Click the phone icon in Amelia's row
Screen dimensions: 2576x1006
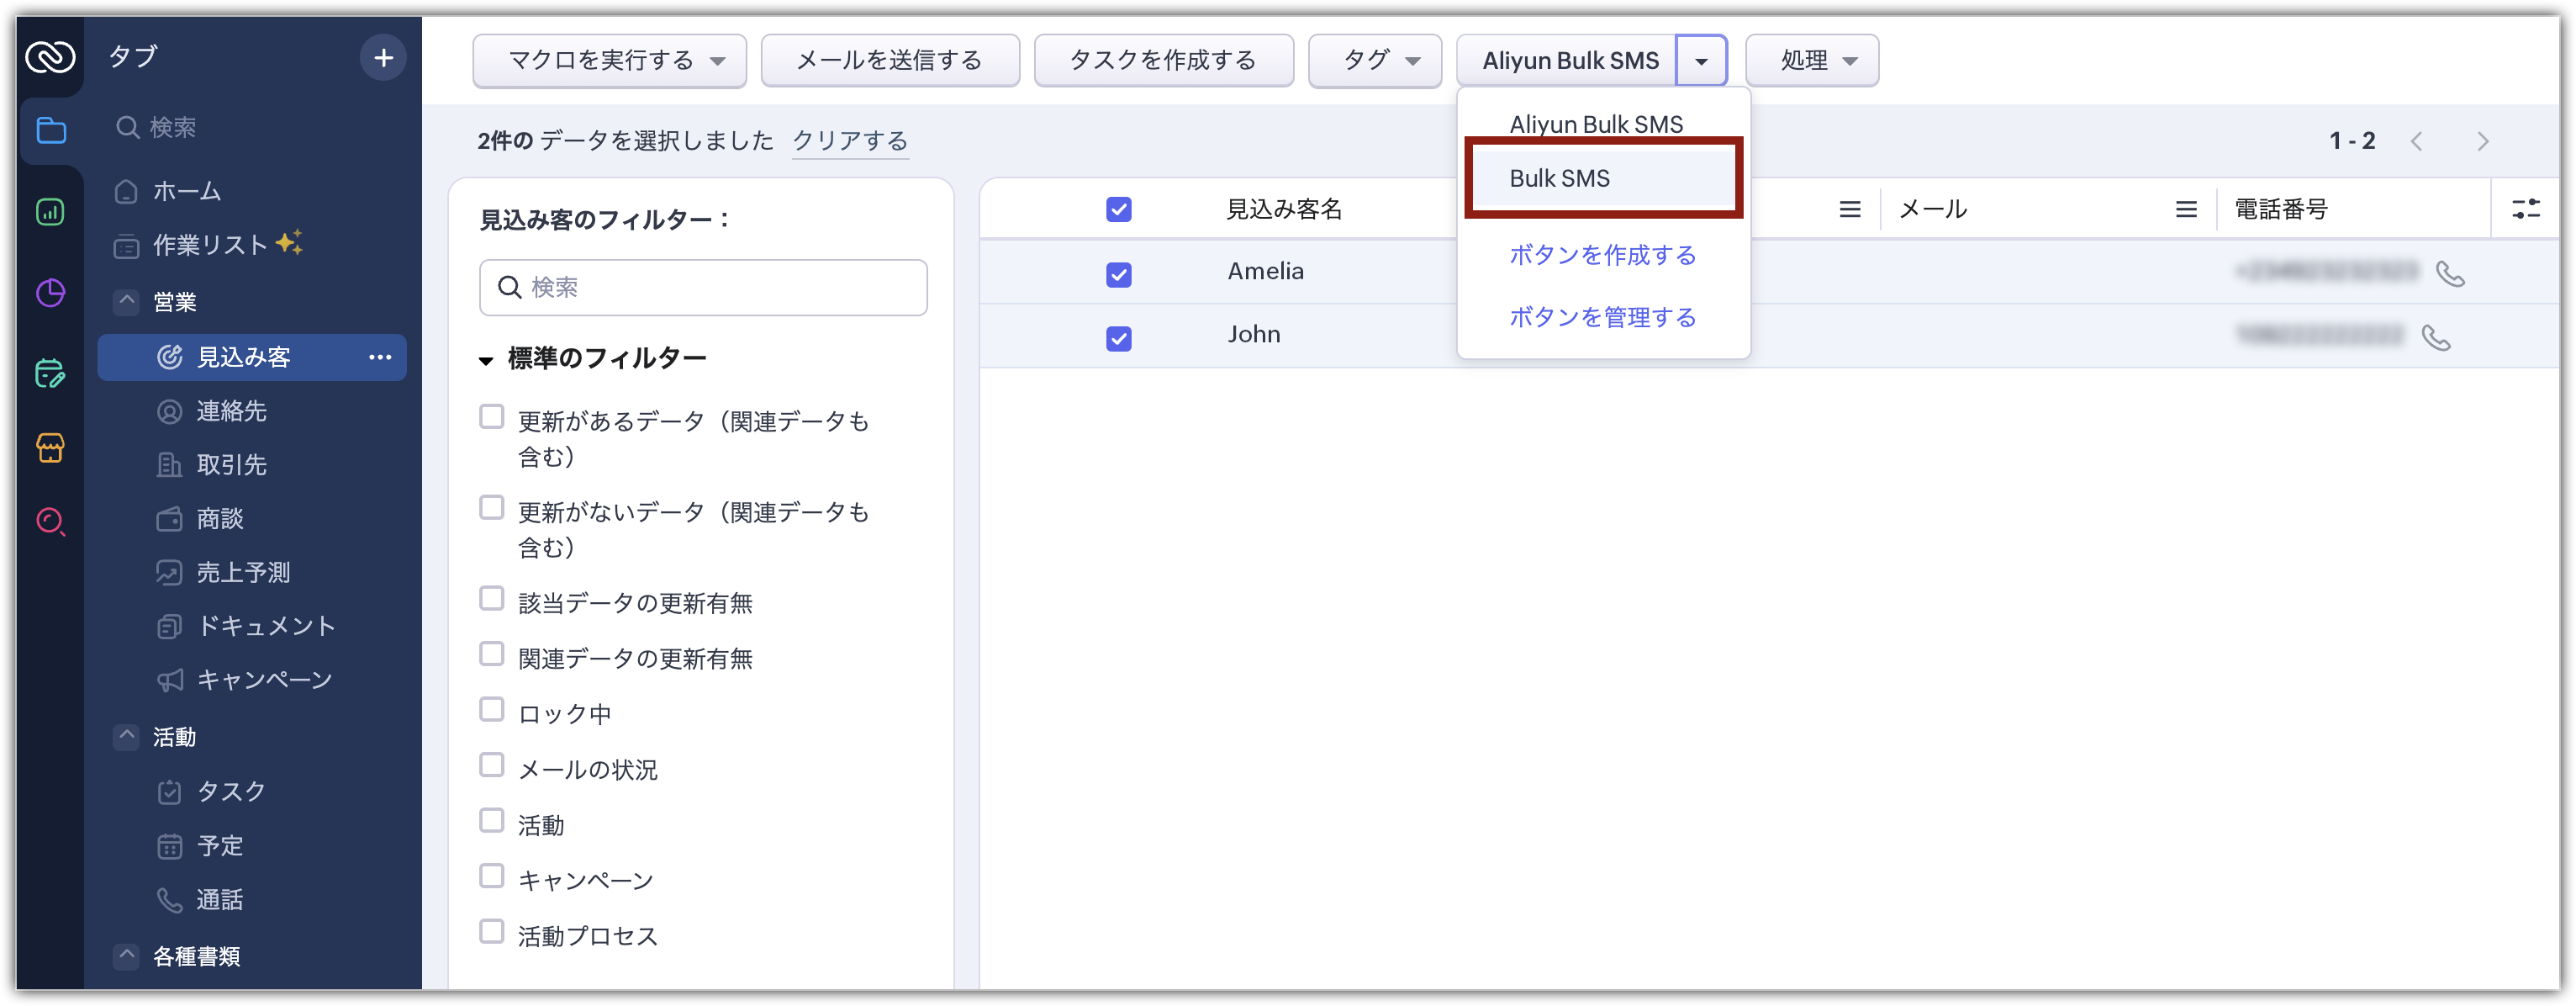(2450, 273)
